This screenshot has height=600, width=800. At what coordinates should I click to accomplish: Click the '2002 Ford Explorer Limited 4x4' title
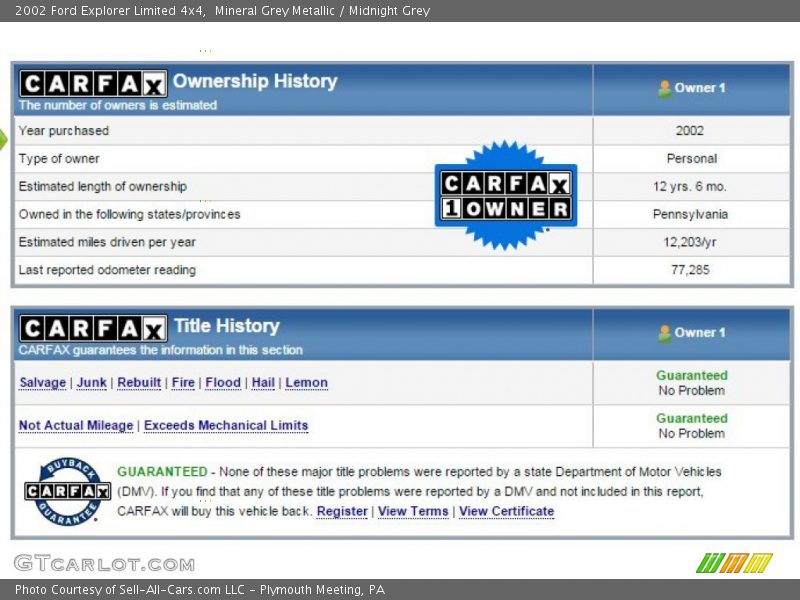click(x=110, y=11)
